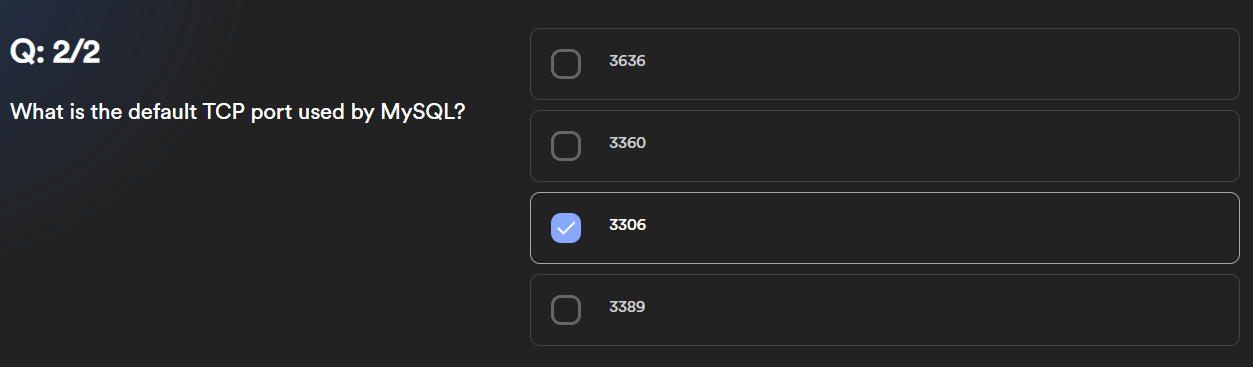The width and height of the screenshot is (1253, 367).
Task: Click the MySQL default port question text
Action: (237, 112)
